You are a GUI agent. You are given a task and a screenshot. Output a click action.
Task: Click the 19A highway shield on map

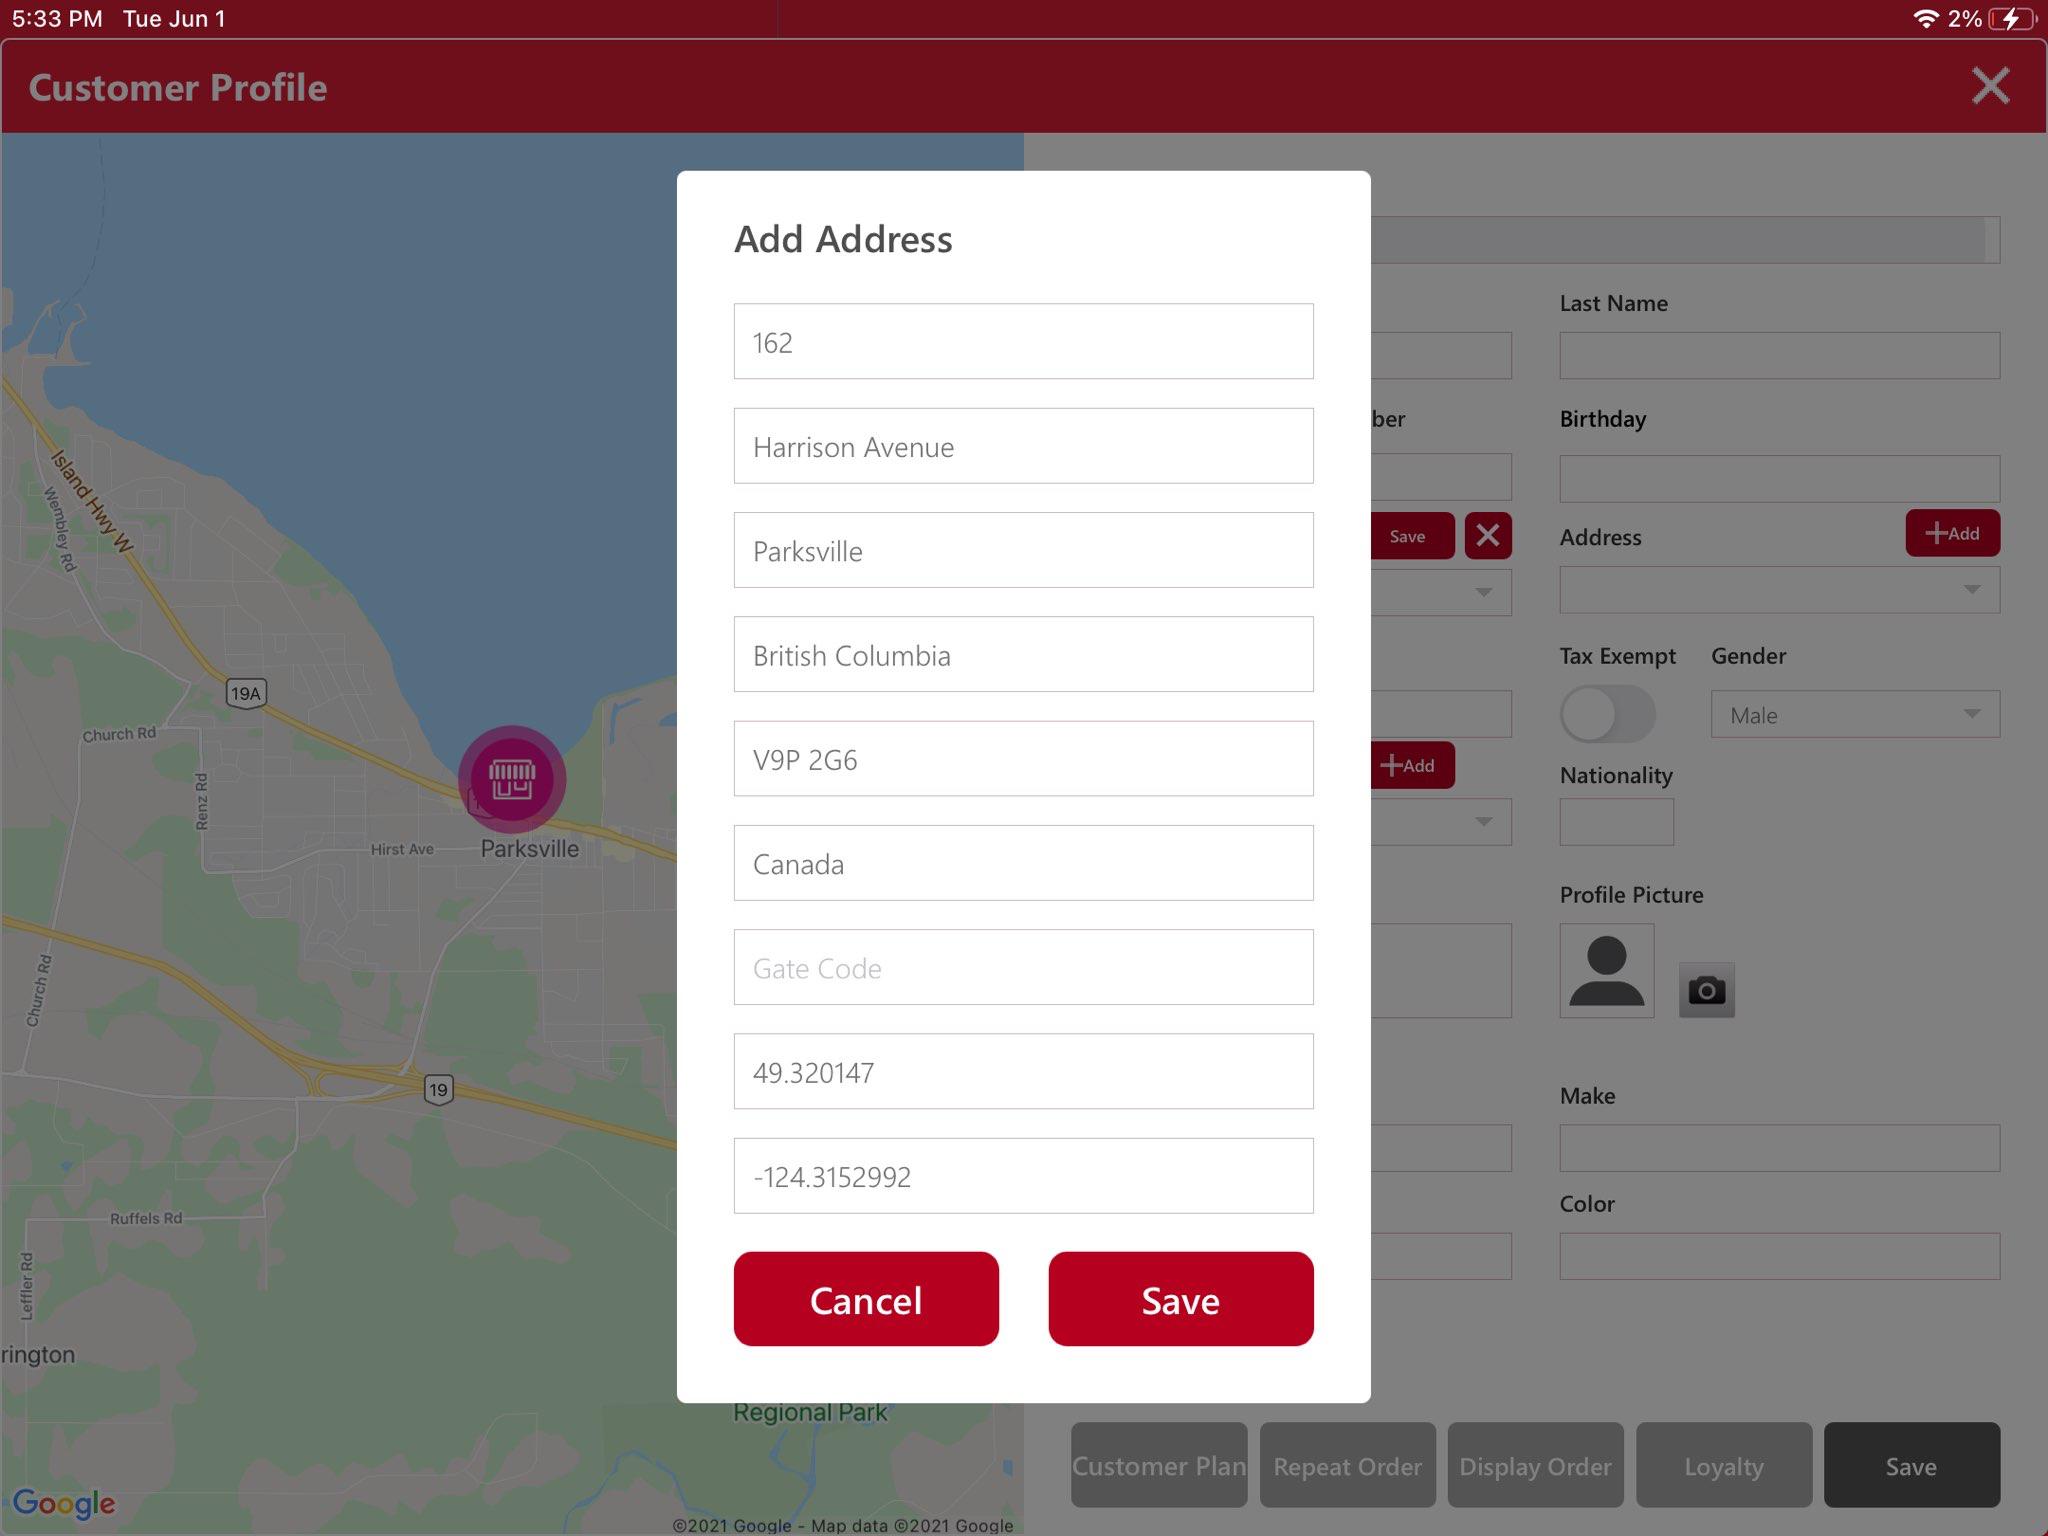pos(246,693)
